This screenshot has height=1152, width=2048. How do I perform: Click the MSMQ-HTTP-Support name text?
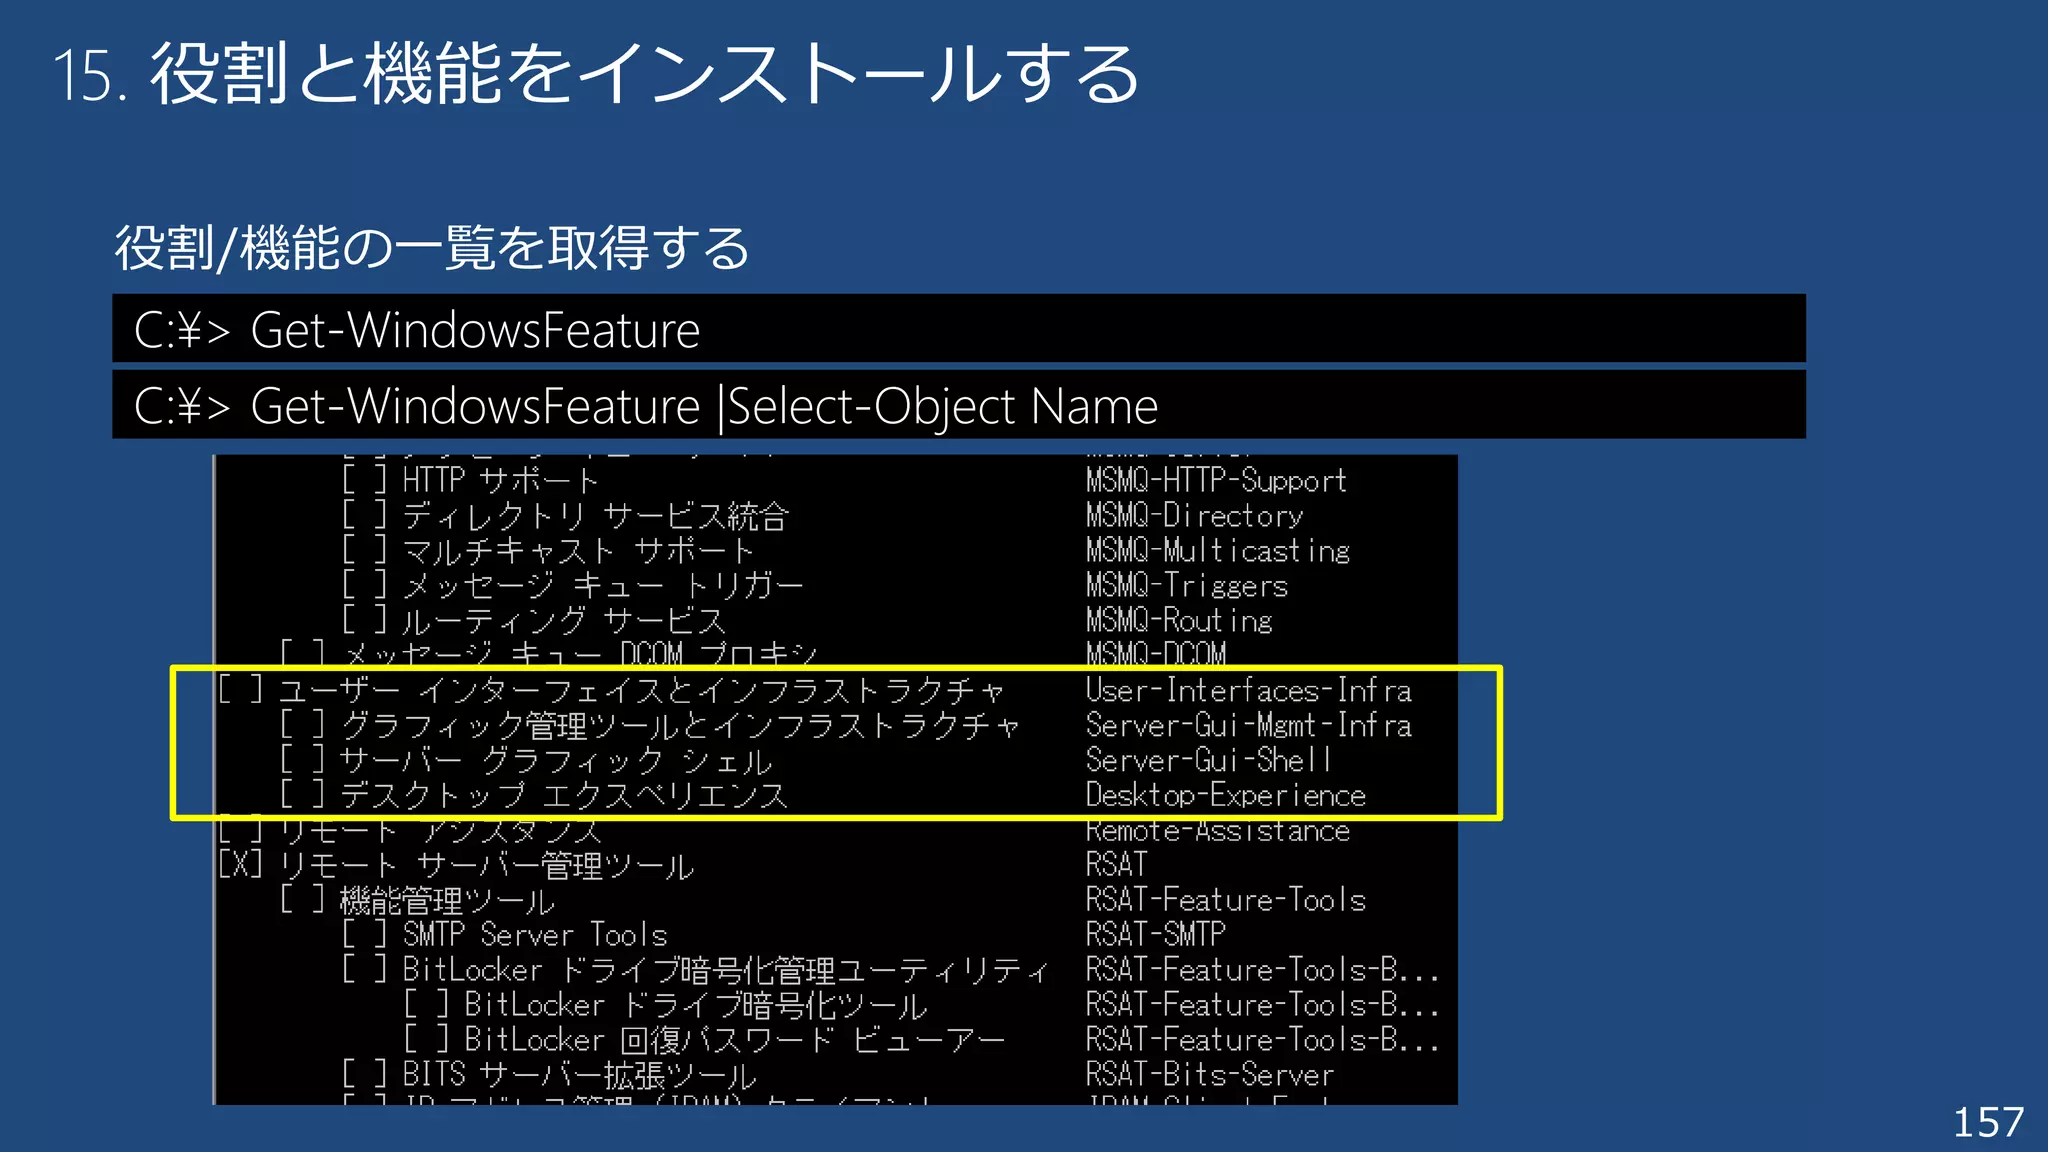1216,480
